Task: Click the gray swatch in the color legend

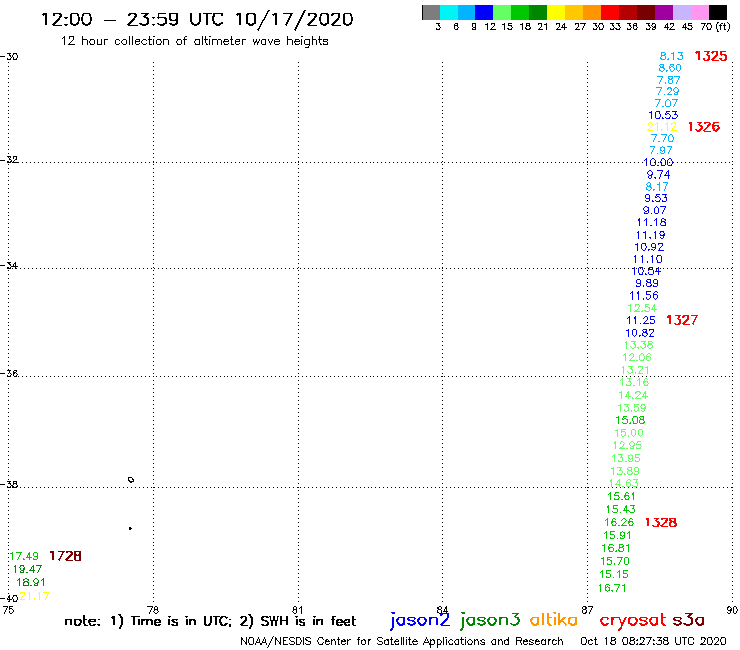Action: tap(431, 12)
